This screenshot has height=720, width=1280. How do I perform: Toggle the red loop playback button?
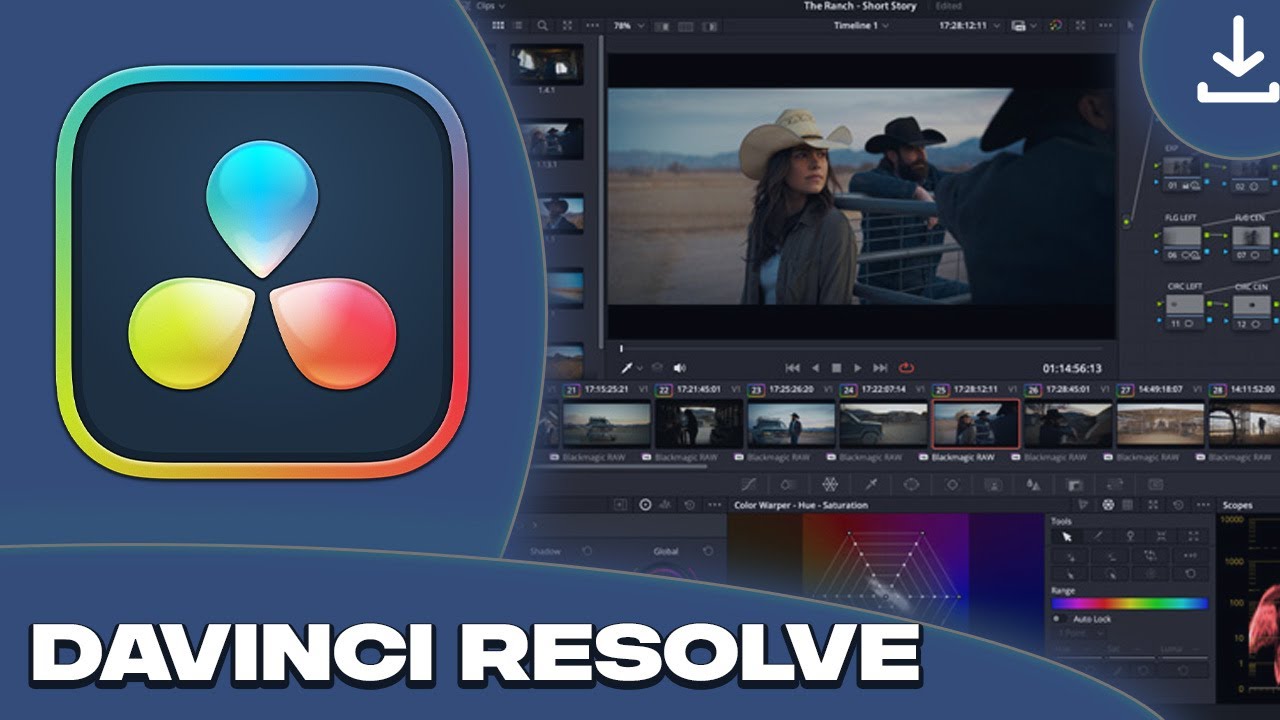[x=907, y=368]
